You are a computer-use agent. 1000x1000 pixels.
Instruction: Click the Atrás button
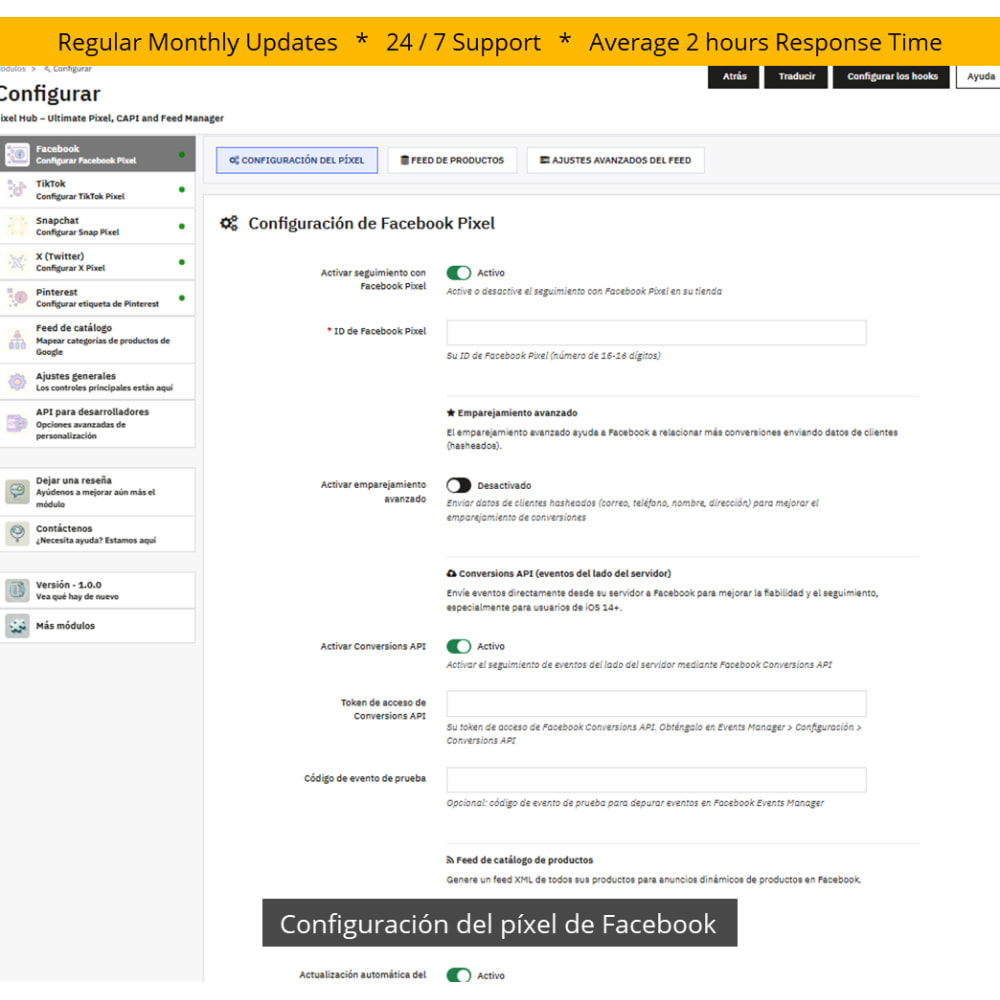734,77
